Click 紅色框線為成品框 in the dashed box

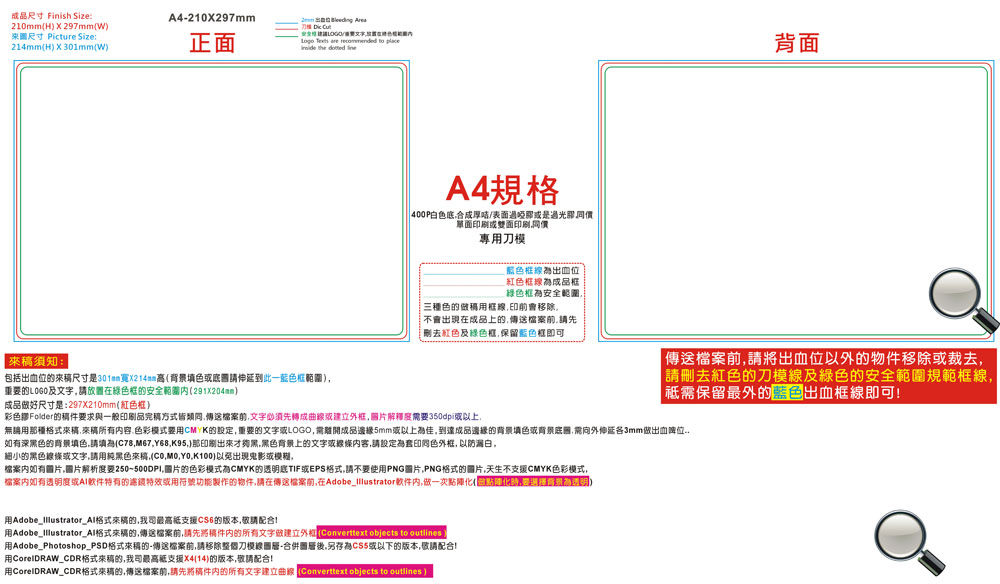[x=543, y=282]
